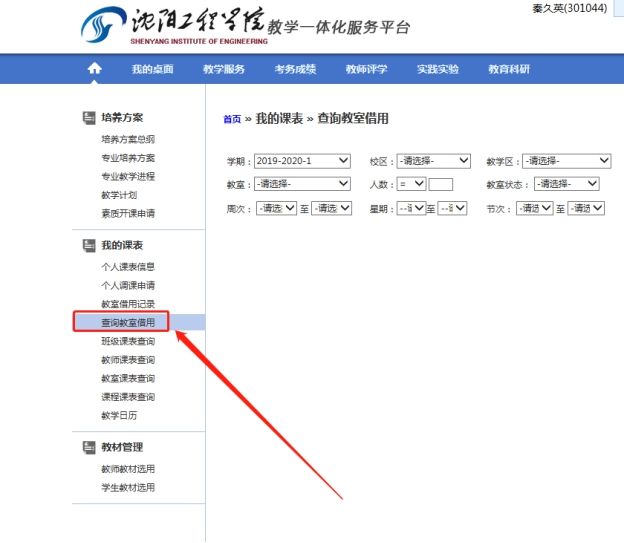This screenshot has width=624, height=543.
Task: Click the 查询教室借用 sidebar link
Action: 128,322
